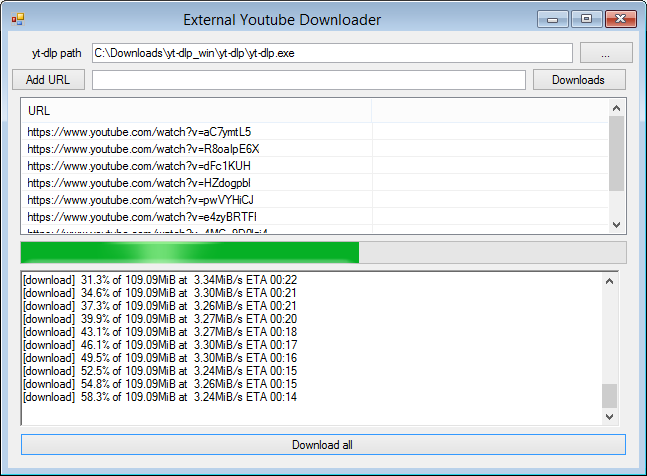This screenshot has width=647, height=476.
Task: Click log line showing 58.3% progress
Action: point(160,397)
